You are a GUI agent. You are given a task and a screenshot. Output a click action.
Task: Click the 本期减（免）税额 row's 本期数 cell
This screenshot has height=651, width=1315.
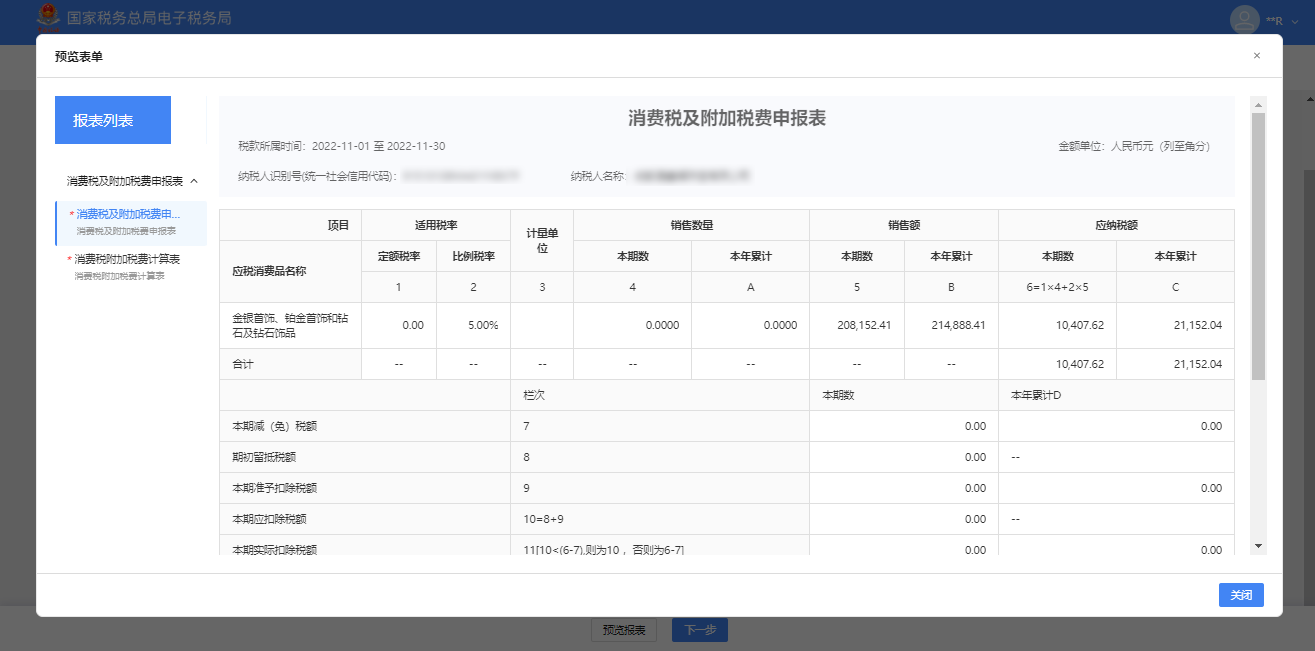(903, 426)
